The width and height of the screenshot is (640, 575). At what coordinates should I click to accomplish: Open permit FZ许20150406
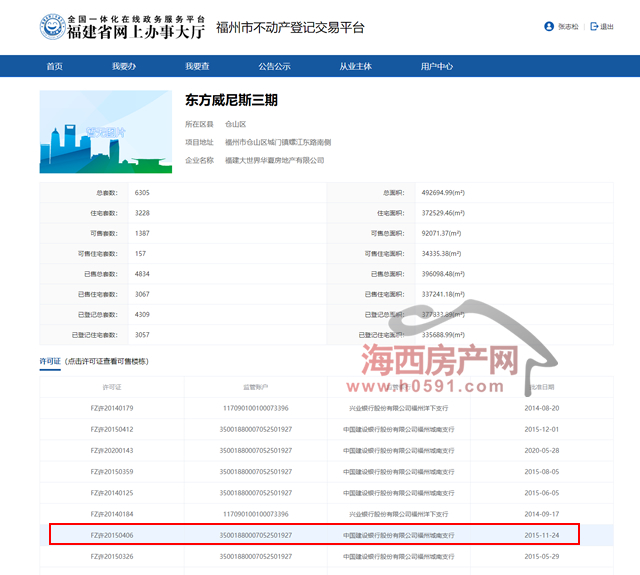tap(112, 535)
